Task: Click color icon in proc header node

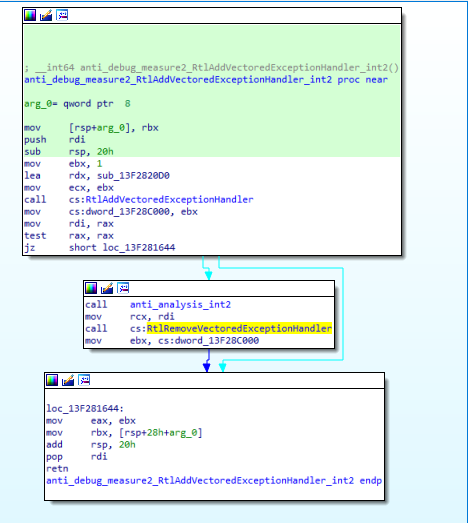Action: click(30, 15)
